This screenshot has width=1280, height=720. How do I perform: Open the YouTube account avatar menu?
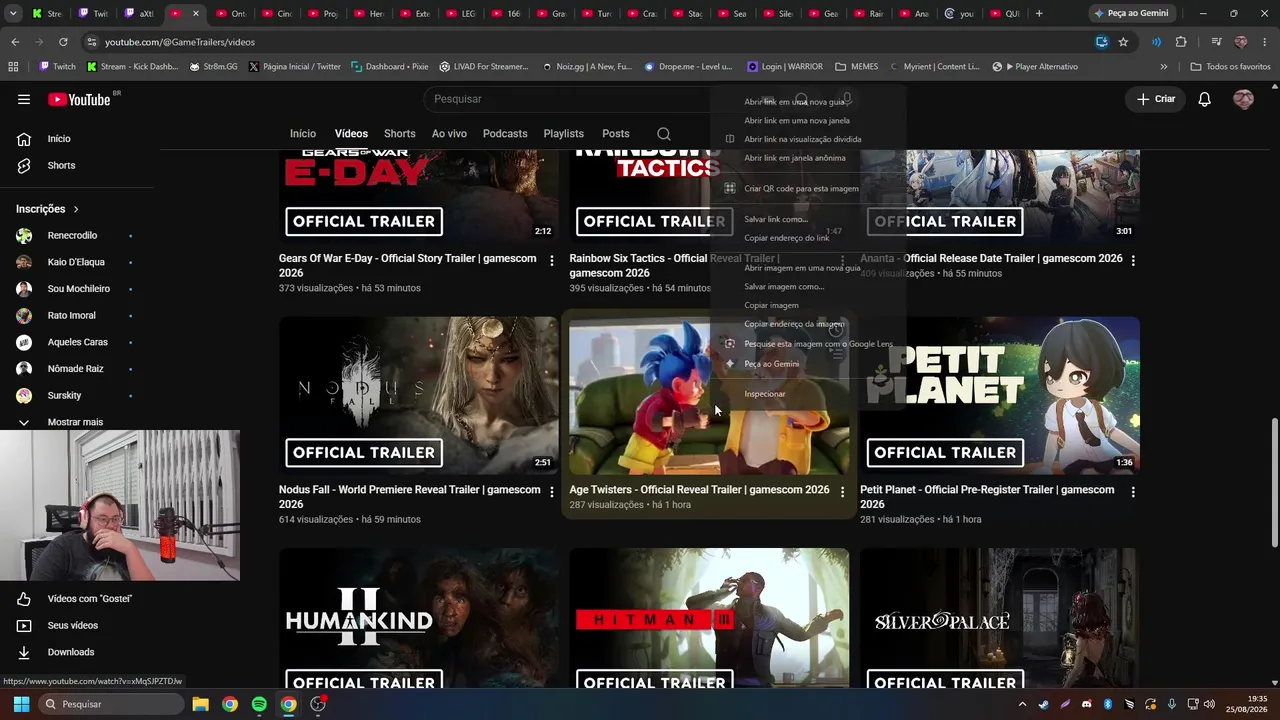tap(1244, 99)
